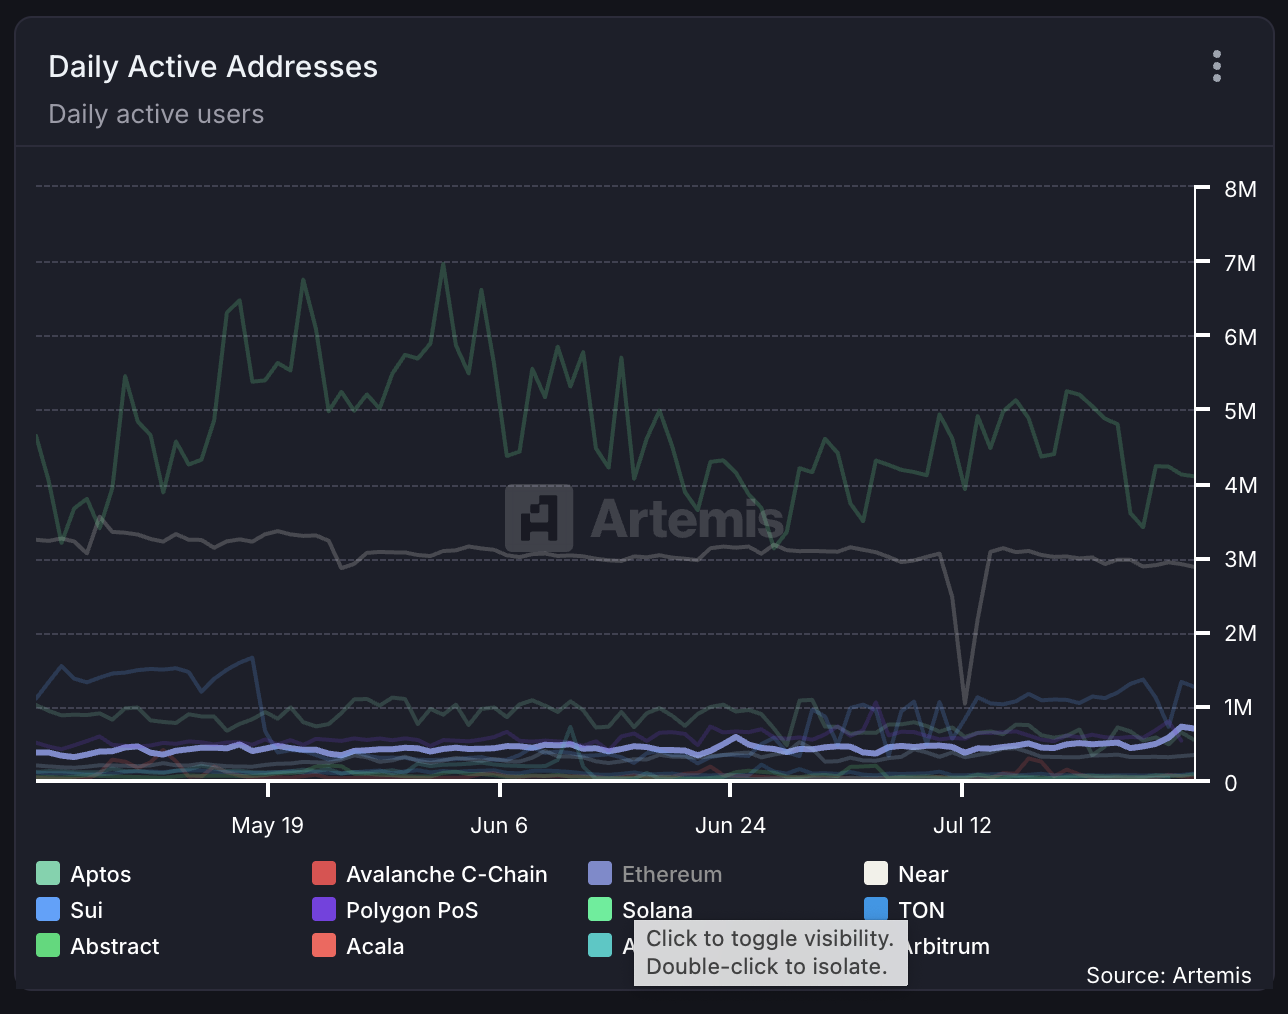Screen dimensions: 1288x1014
Task: Click the 1M y-axis label
Action: point(1240,708)
